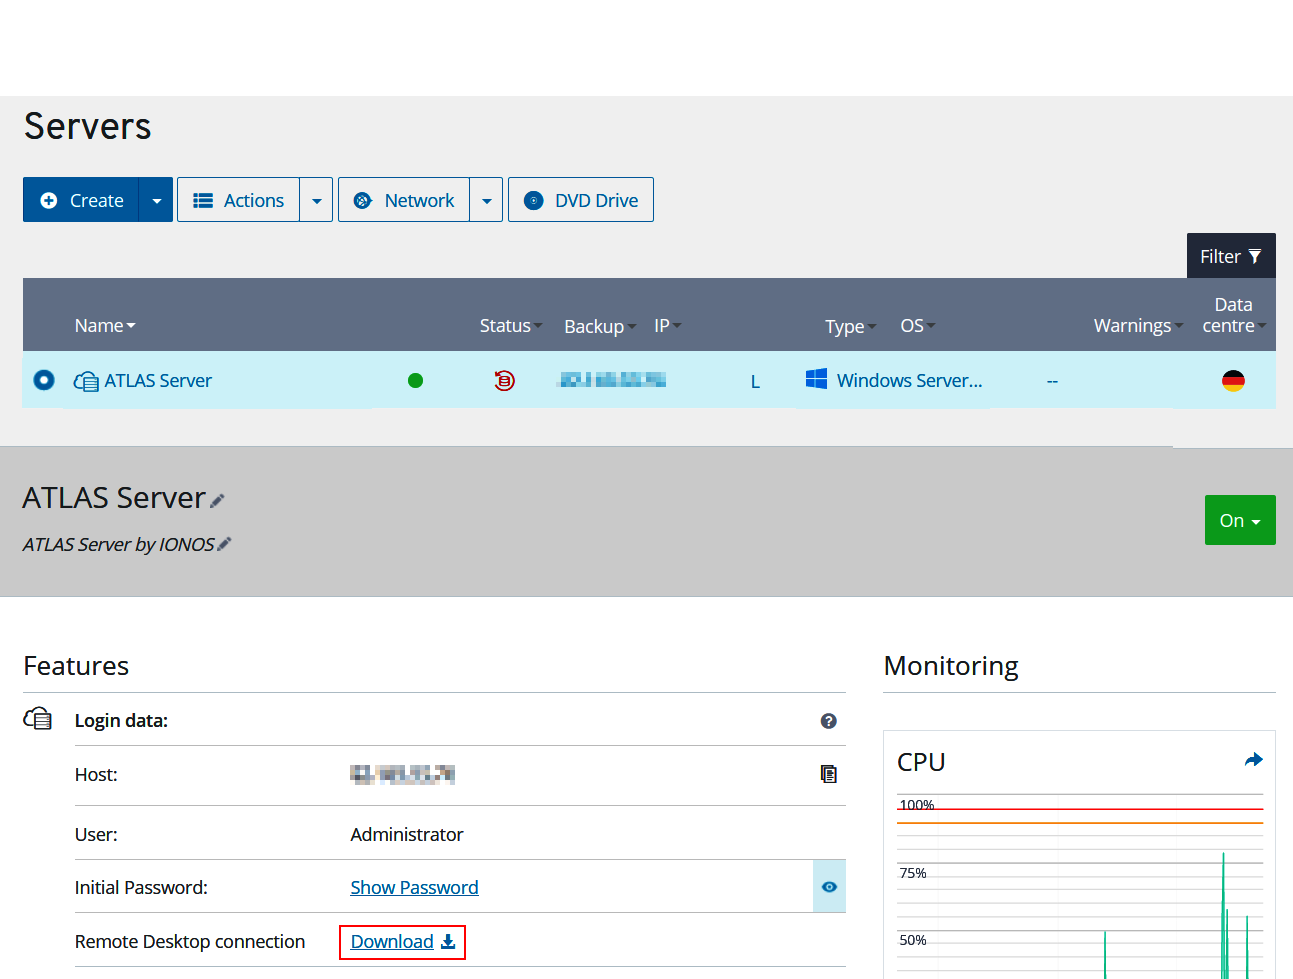
Task: Click the export arrow on the CPU chart
Action: (1253, 759)
